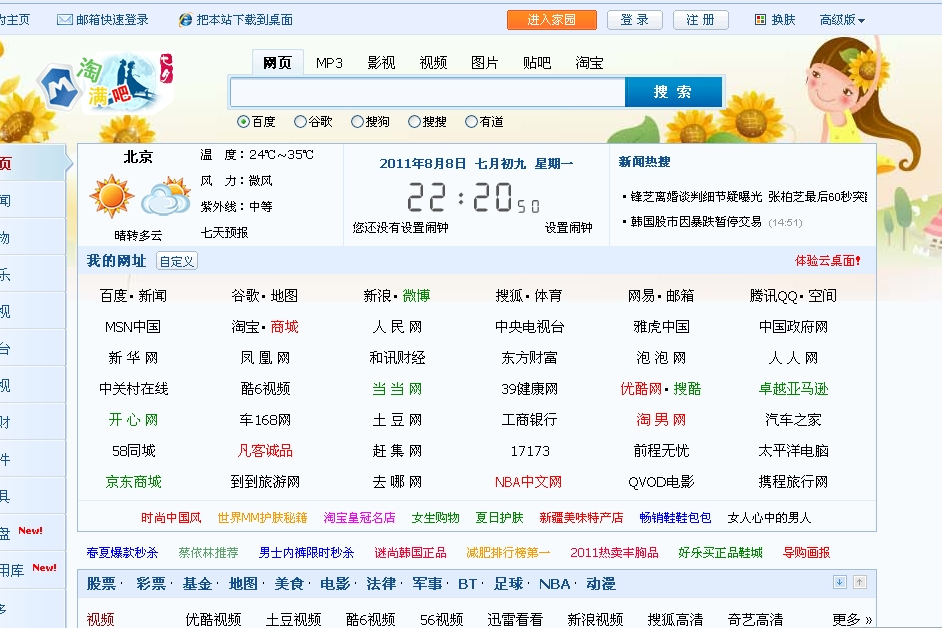
Task: Click the 淘满吧 site logo
Action: (106, 84)
